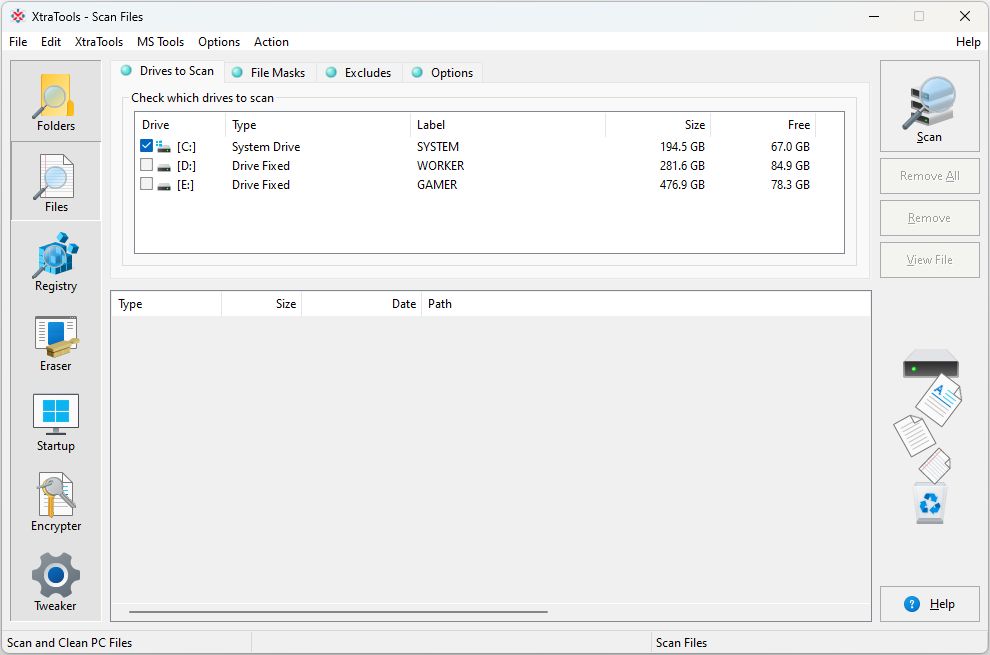Click the horizontal scrollbar in results list
This screenshot has height=655, width=990.
point(338,611)
